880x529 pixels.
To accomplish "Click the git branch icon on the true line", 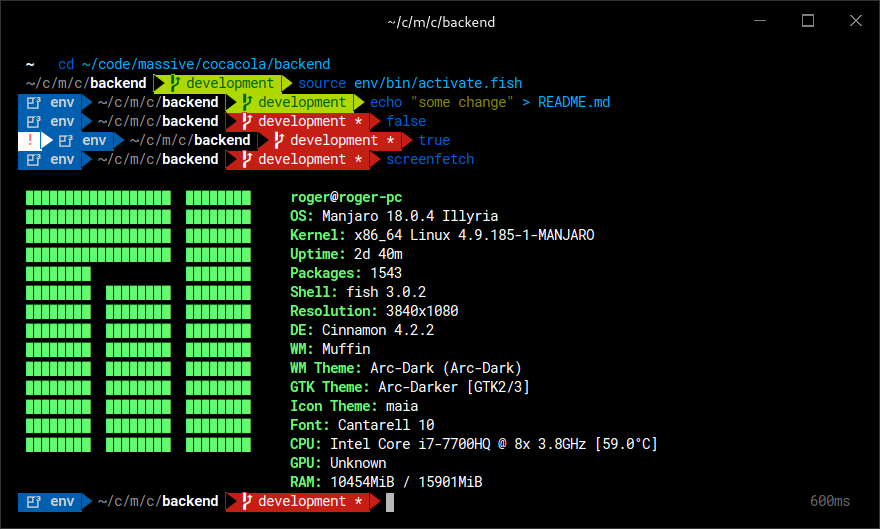I will pos(279,141).
